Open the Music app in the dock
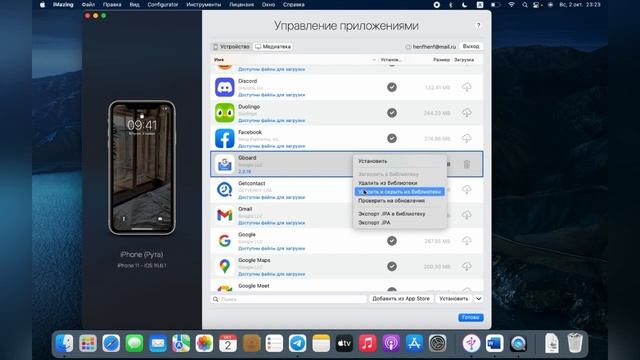The height and width of the screenshot is (360, 640). (367, 343)
